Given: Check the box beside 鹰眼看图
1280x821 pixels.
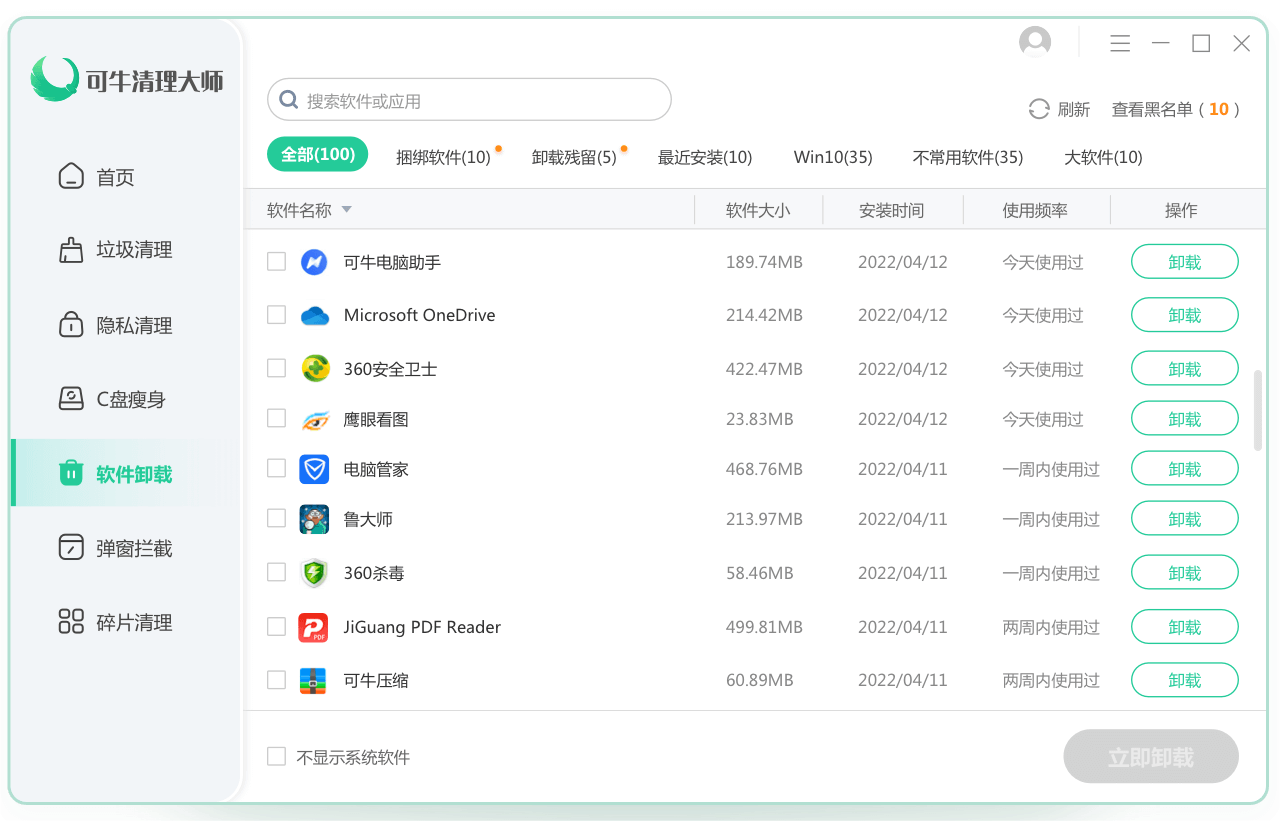Looking at the screenshot, I should (x=276, y=418).
